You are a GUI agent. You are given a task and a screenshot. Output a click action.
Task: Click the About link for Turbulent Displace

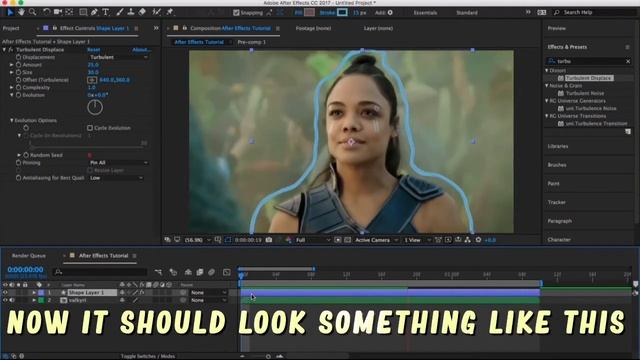(x=141, y=50)
